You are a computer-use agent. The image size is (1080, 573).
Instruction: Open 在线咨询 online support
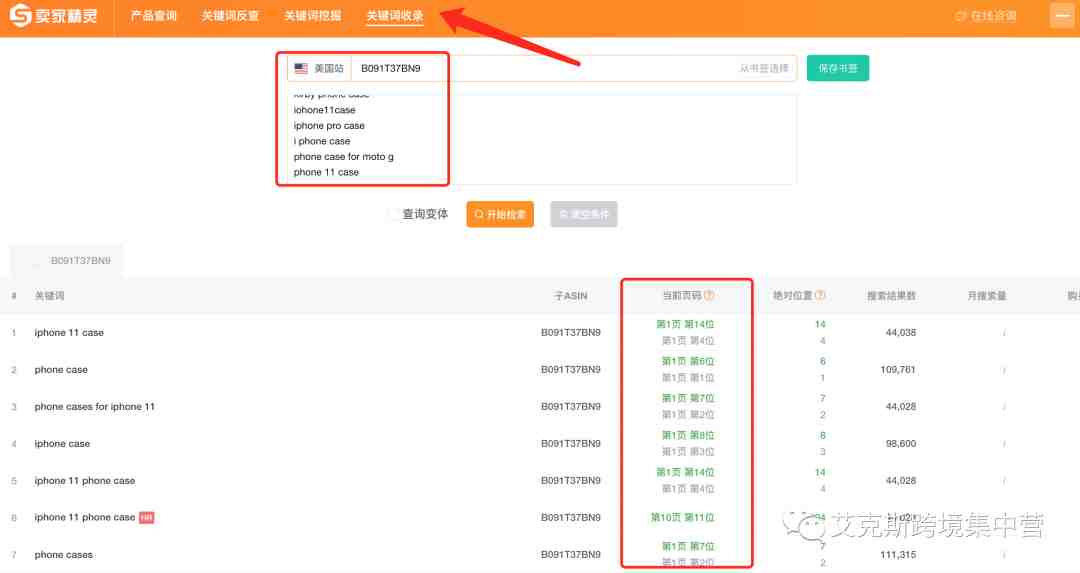pyautogui.click(x=986, y=16)
